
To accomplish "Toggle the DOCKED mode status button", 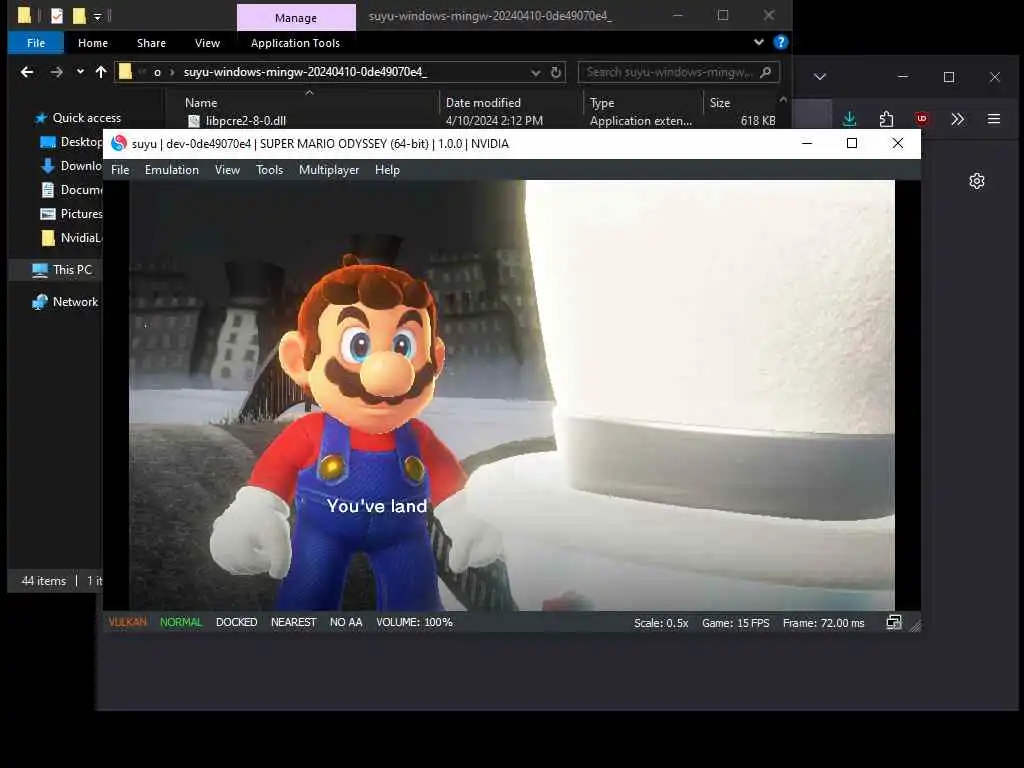I will coord(236,622).
